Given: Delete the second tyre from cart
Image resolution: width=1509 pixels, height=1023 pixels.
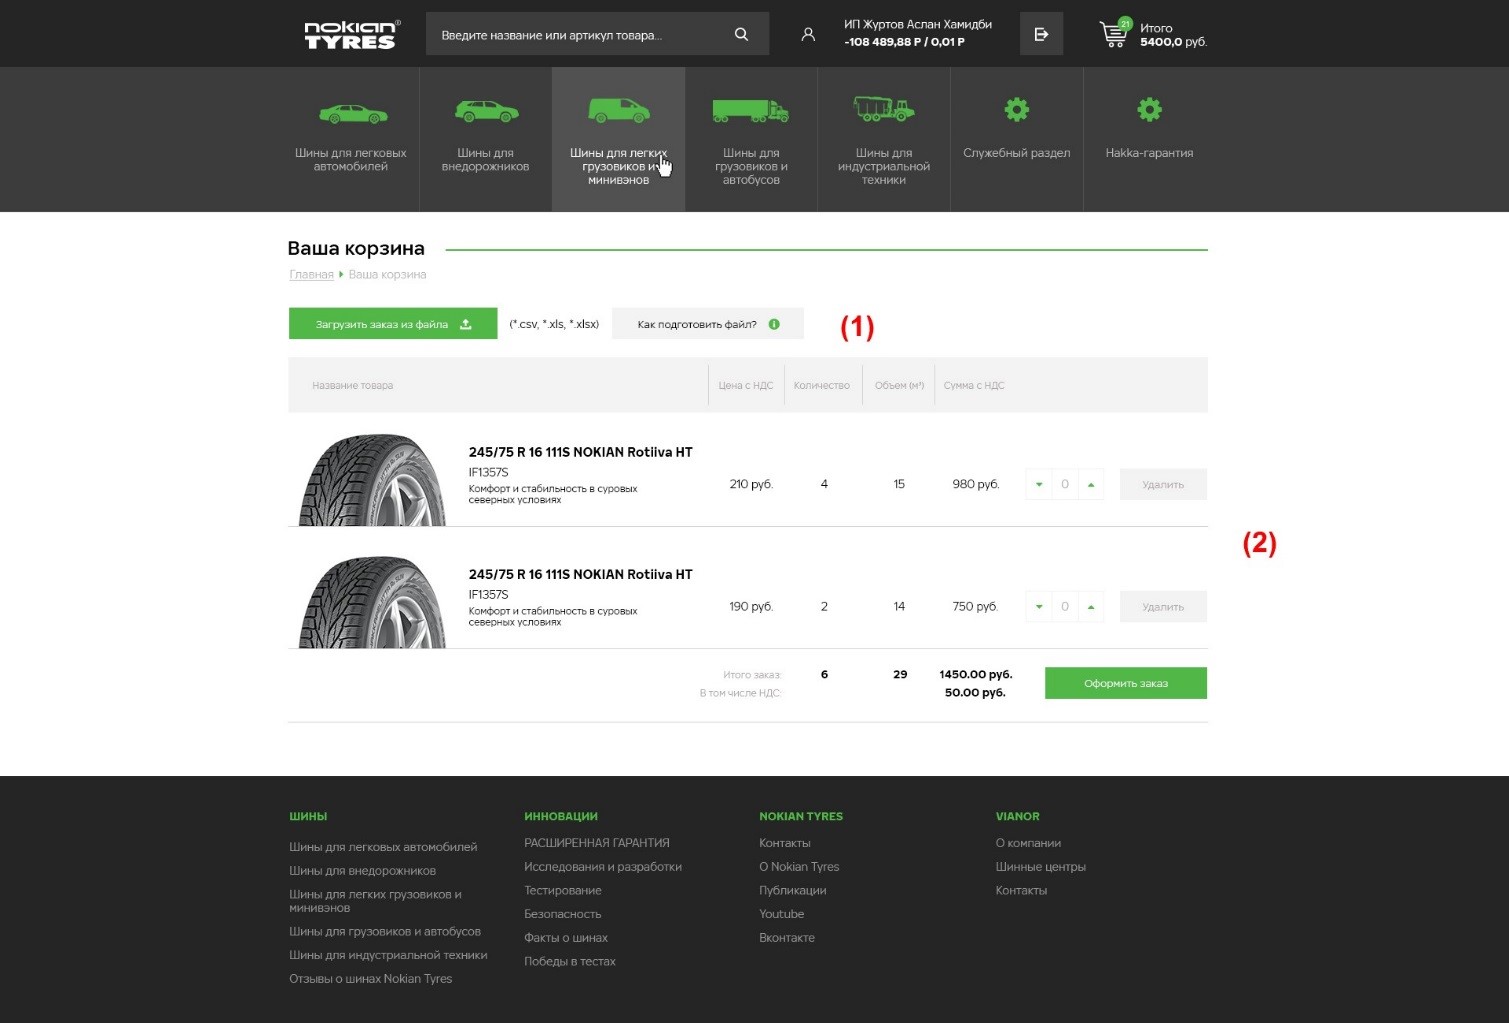Looking at the screenshot, I should coord(1162,607).
